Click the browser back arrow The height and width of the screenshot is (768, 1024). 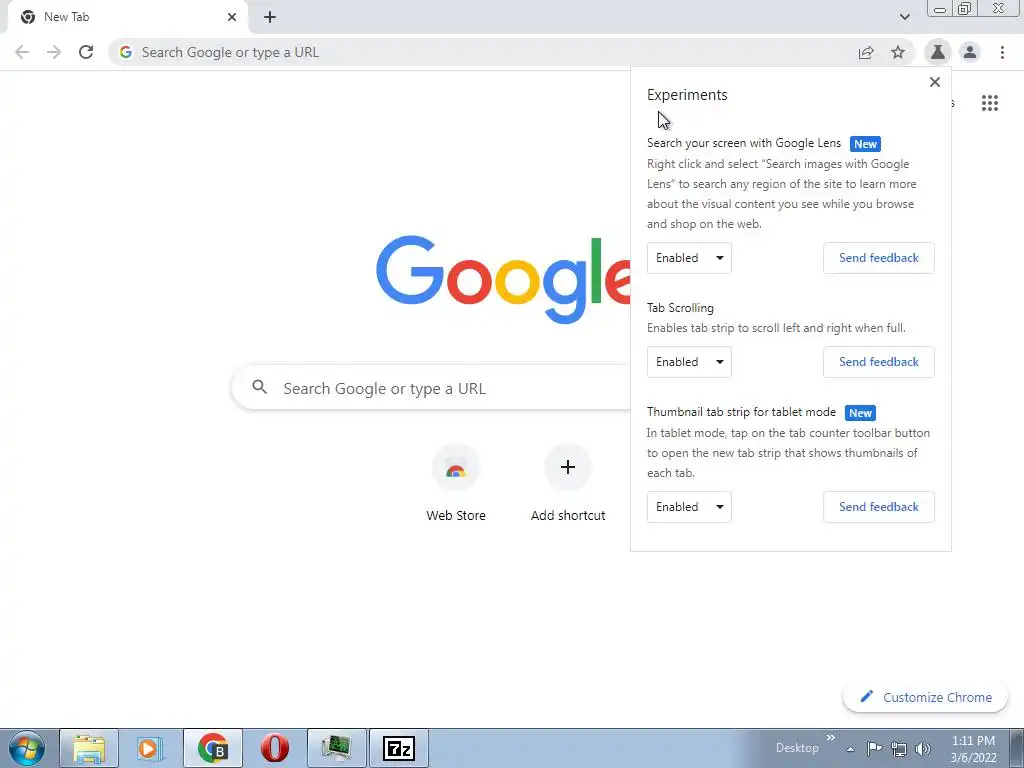pyautogui.click(x=22, y=52)
